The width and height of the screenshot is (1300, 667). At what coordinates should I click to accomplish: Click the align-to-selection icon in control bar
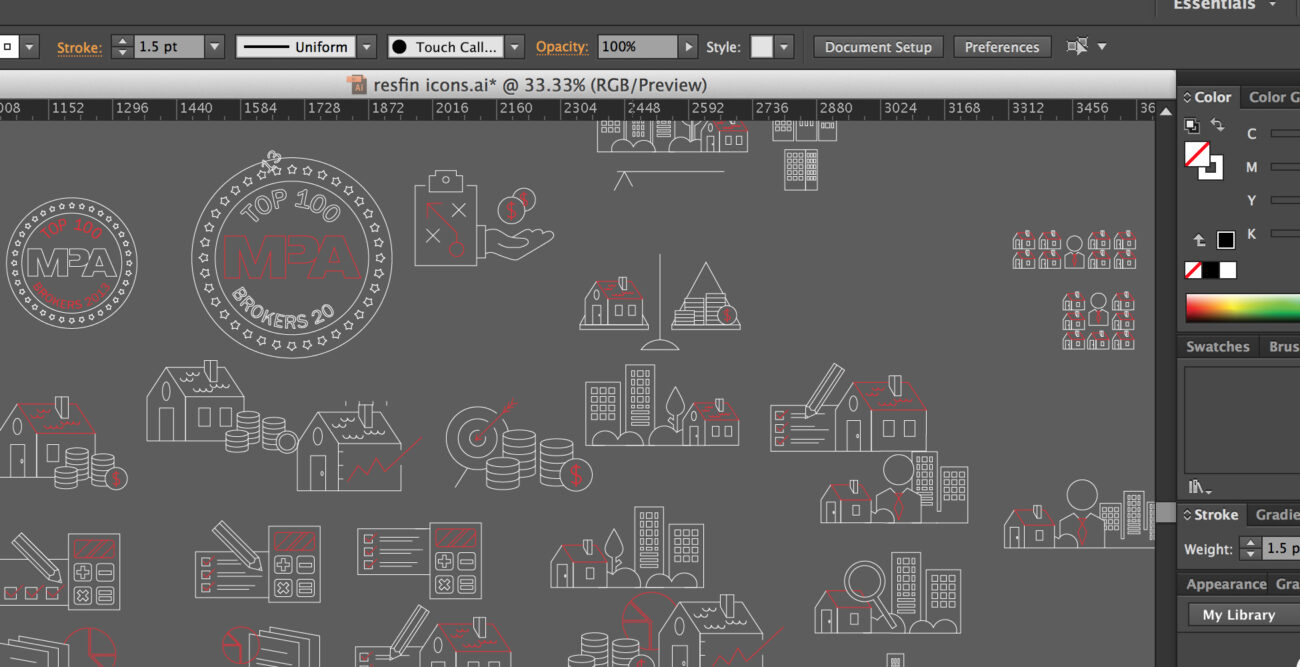tap(1077, 46)
